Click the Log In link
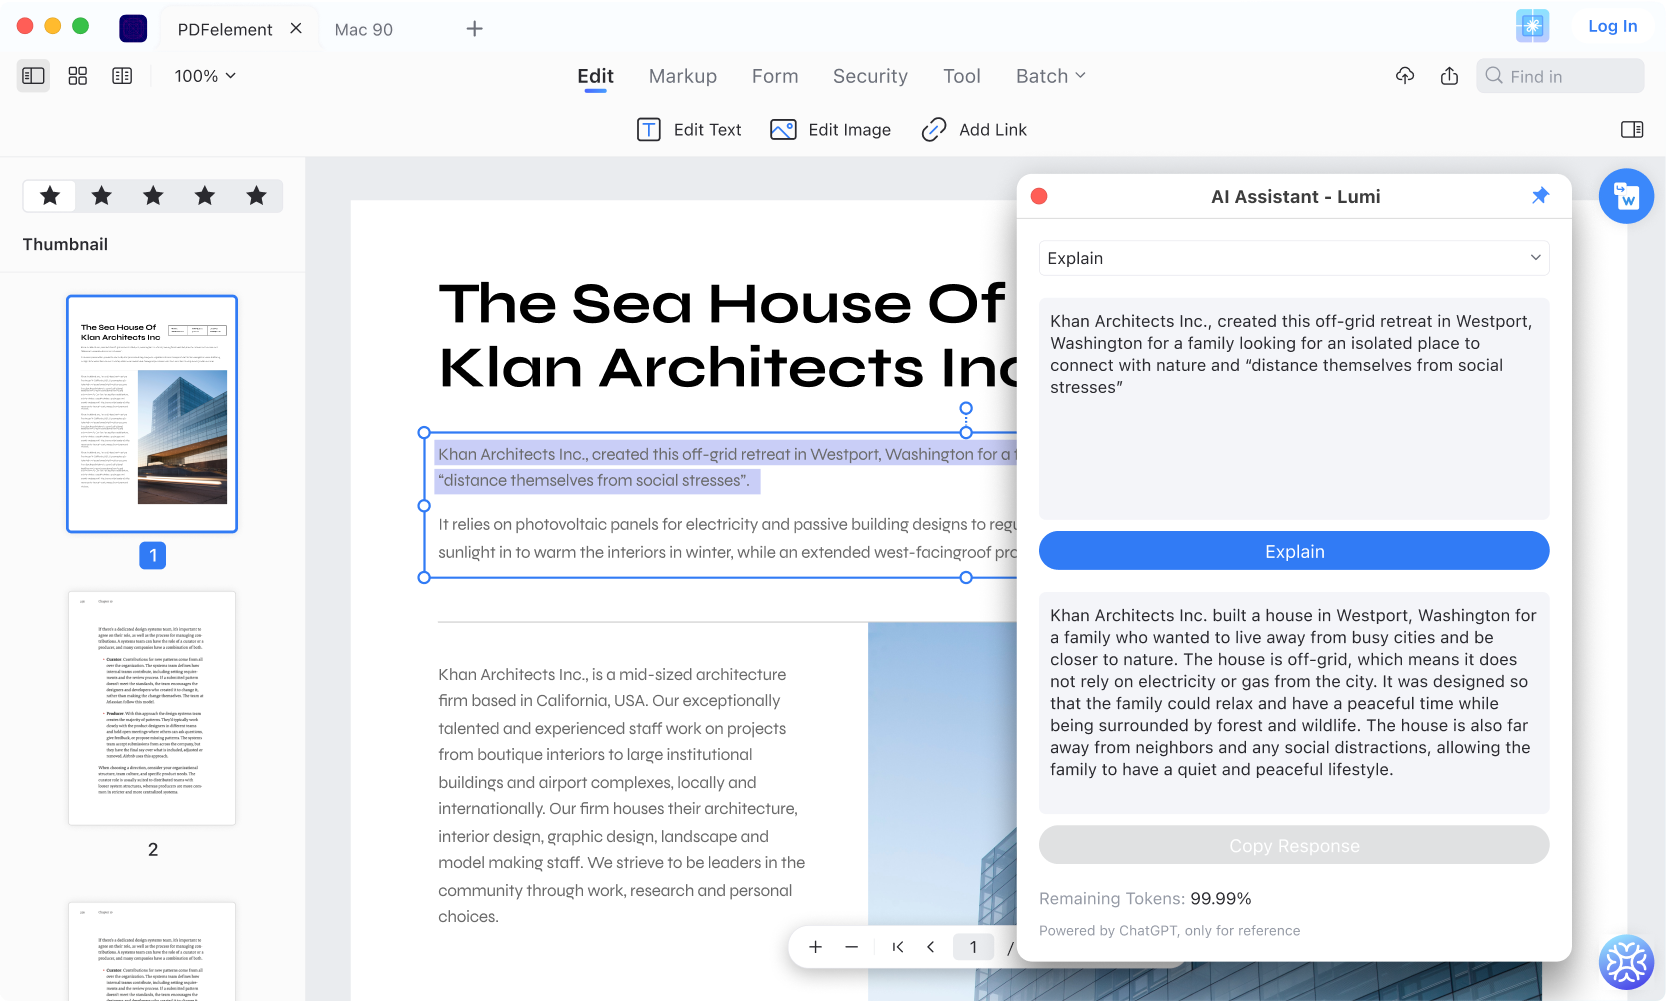Screen dimensions: 1666x1001 pos(1612,27)
